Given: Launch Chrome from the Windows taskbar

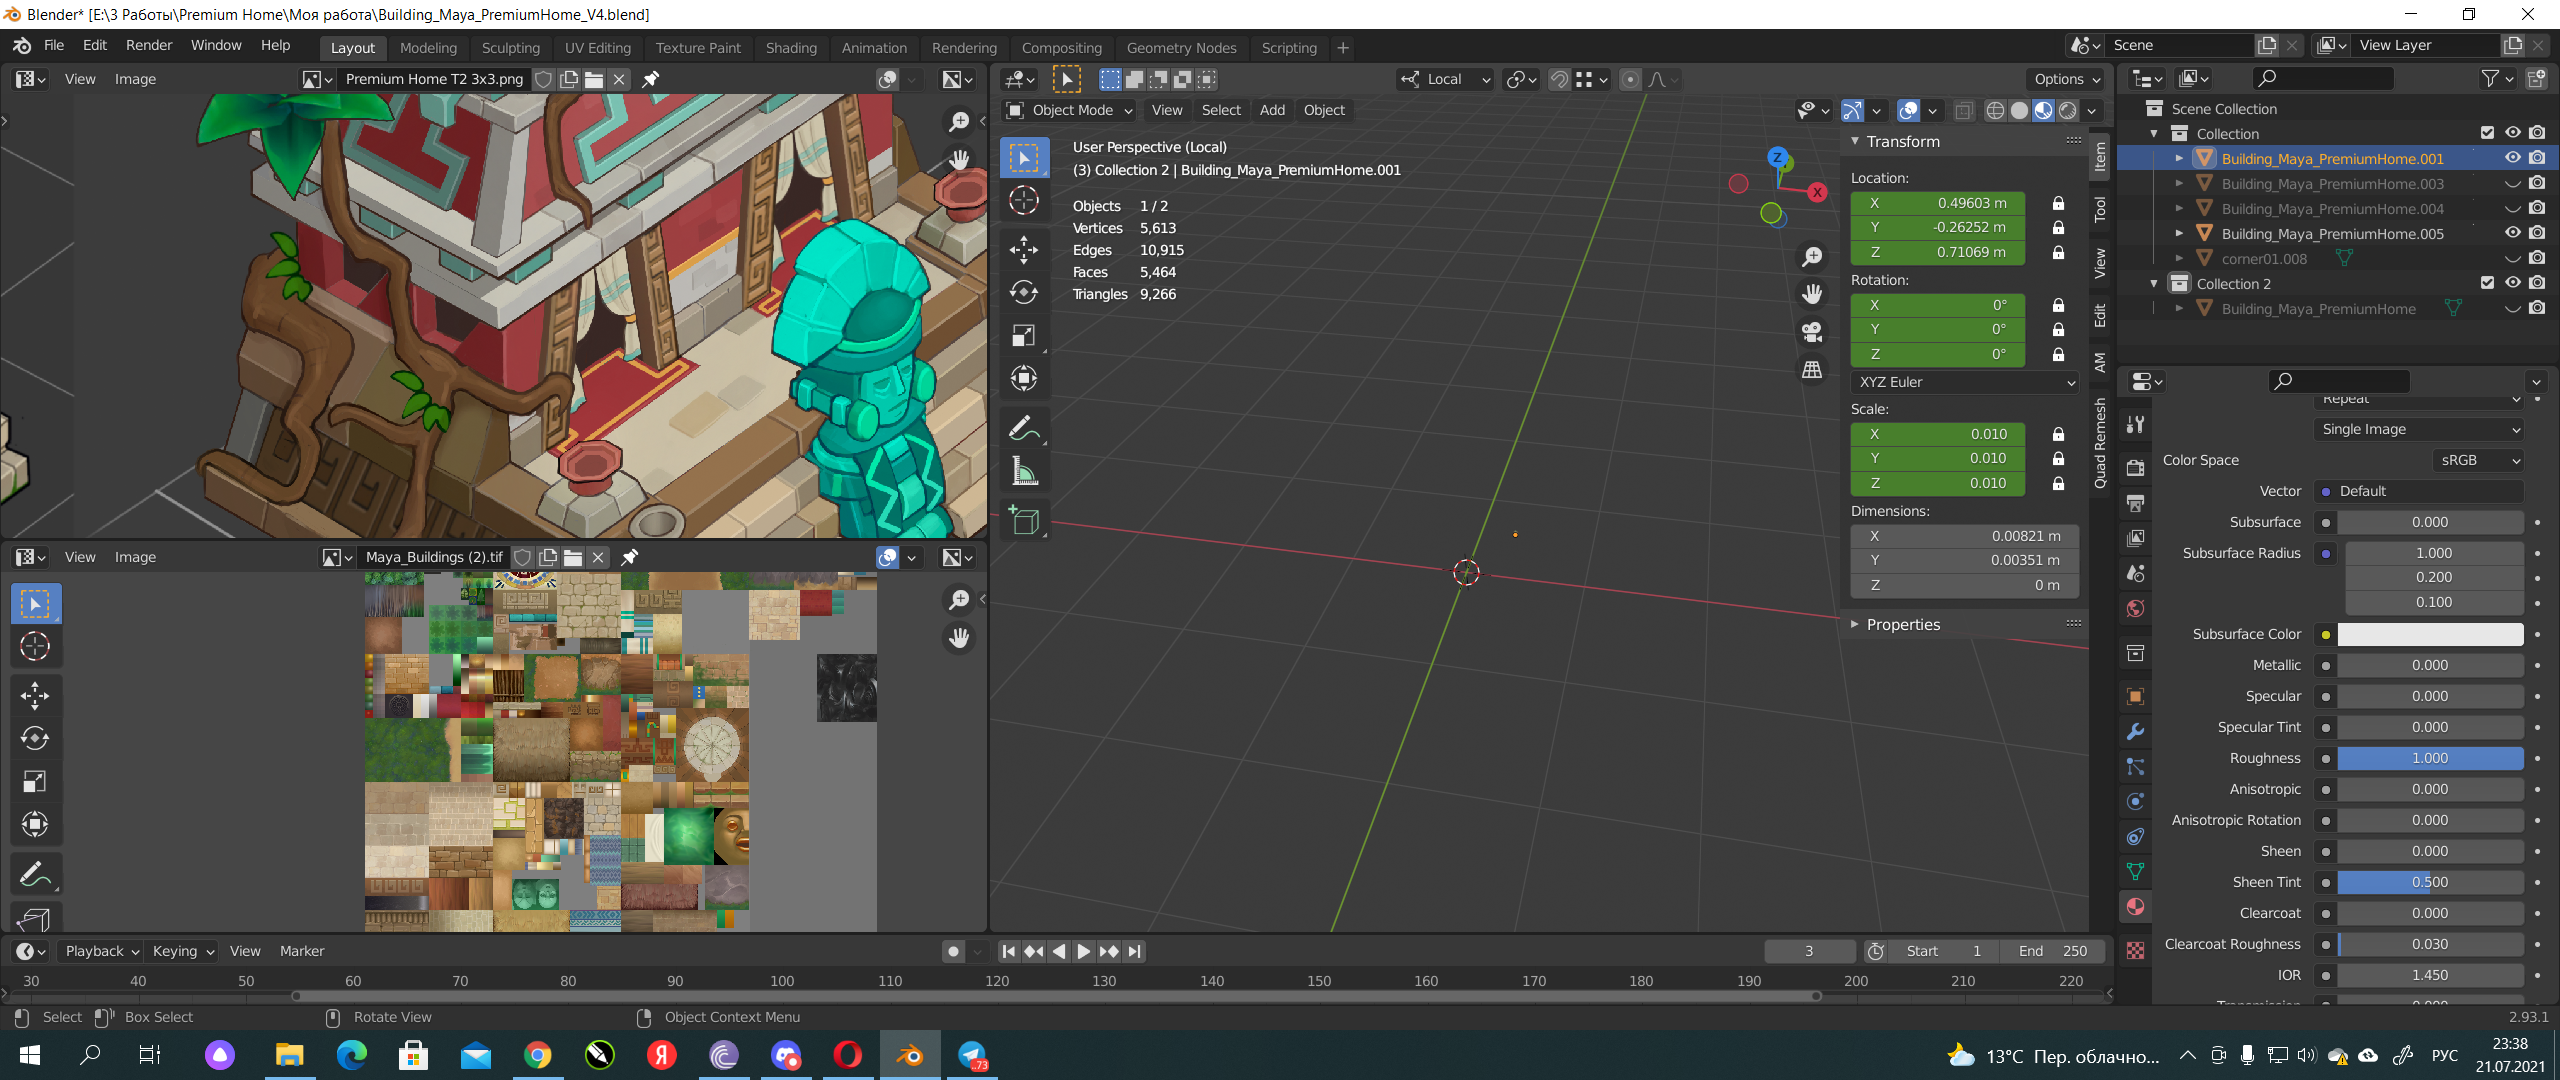Looking at the screenshot, I should pyautogui.click(x=537, y=1055).
